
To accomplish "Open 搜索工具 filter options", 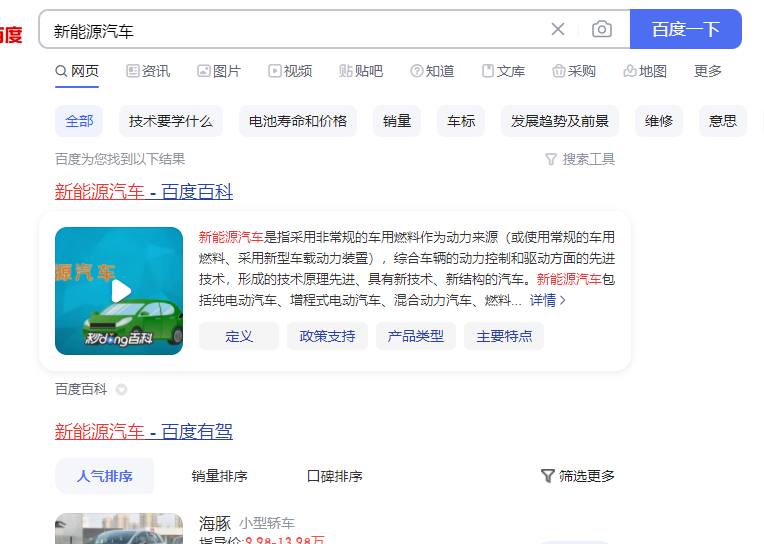I will [580, 159].
